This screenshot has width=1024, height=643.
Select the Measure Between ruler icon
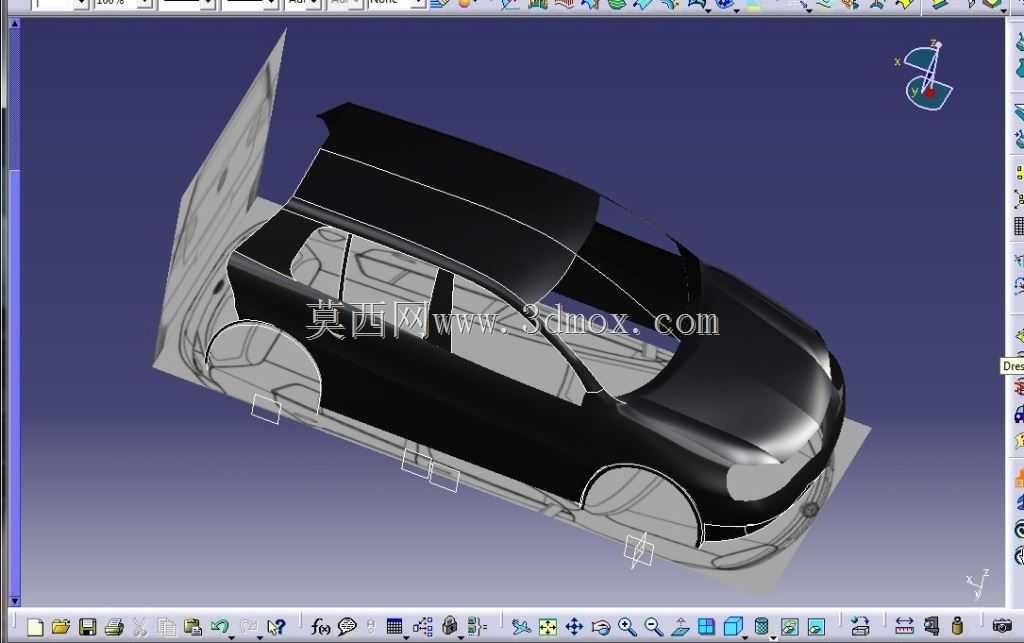coord(904,627)
